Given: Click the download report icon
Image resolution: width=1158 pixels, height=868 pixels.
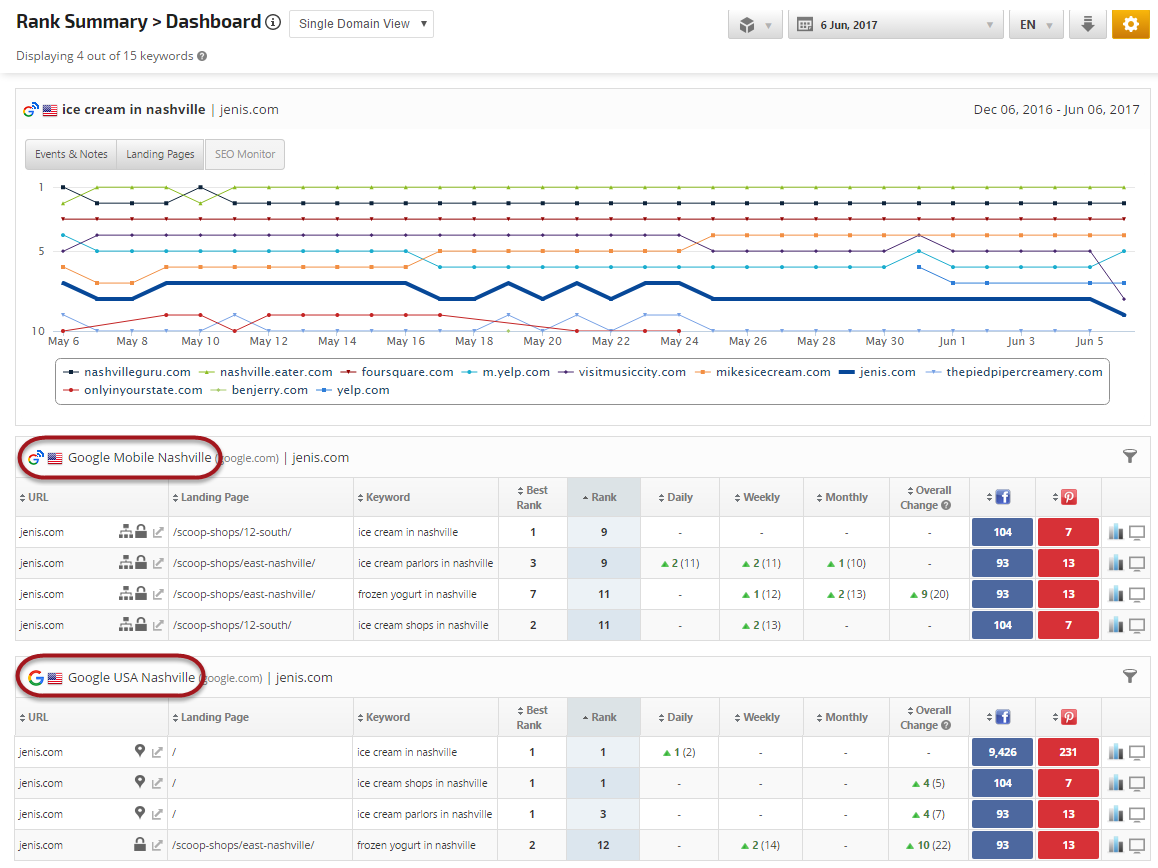Looking at the screenshot, I should click(x=1087, y=24).
